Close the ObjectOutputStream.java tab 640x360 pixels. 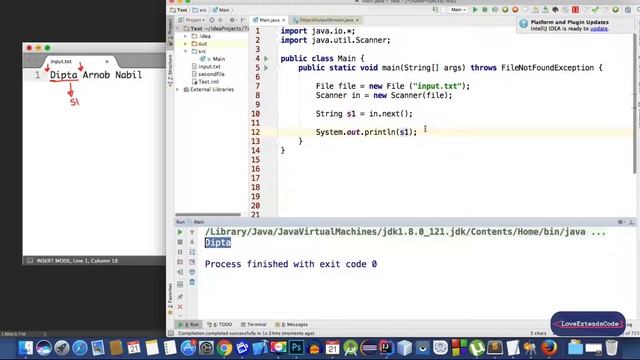tap(357, 20)
